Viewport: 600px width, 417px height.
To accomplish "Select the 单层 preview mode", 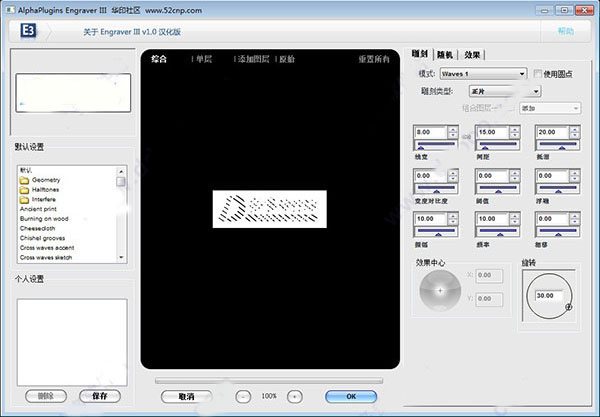I will pyautogui.click(x=204, y=59).
